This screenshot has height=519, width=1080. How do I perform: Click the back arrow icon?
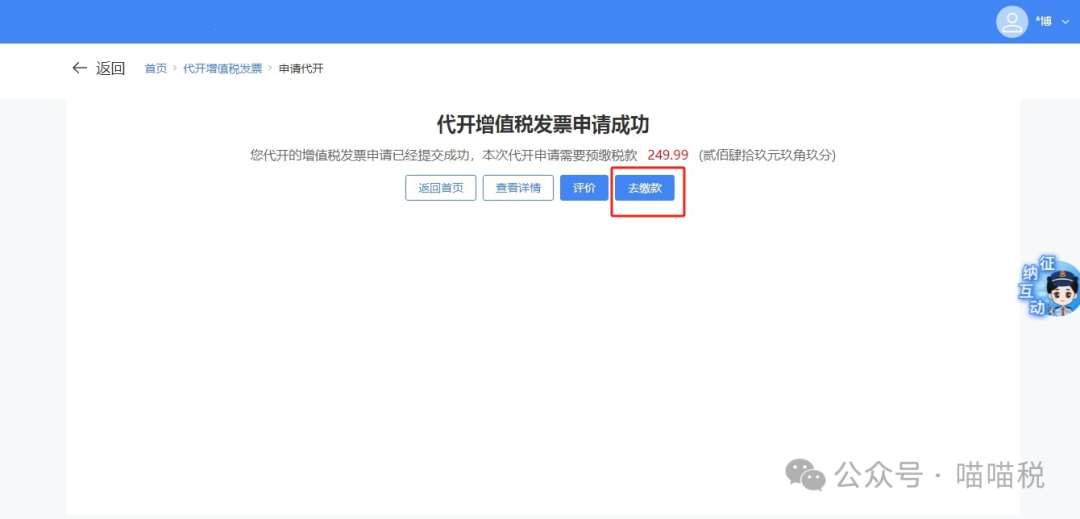pos(79,67)
